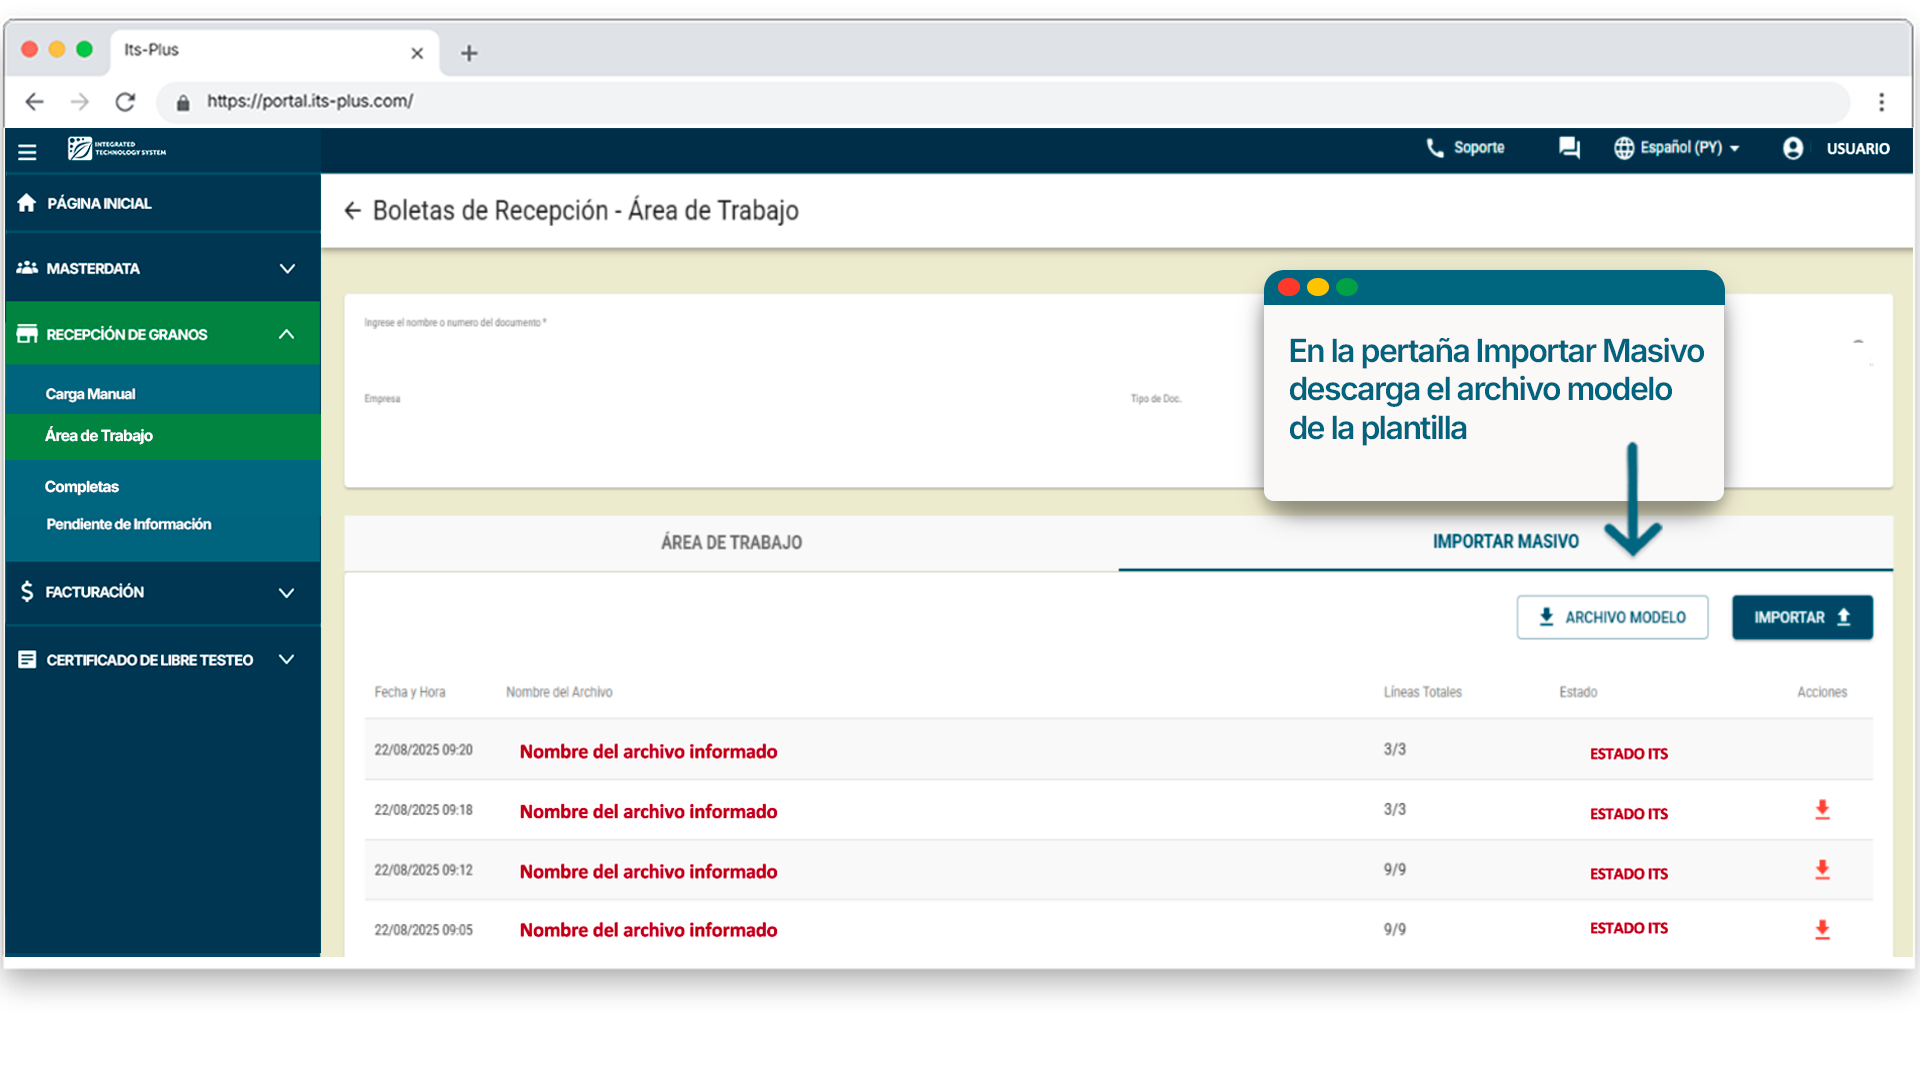1920x1080 pixels.
Task: Switch to the Área de Trabajo tab
Action: coord(731,542)
